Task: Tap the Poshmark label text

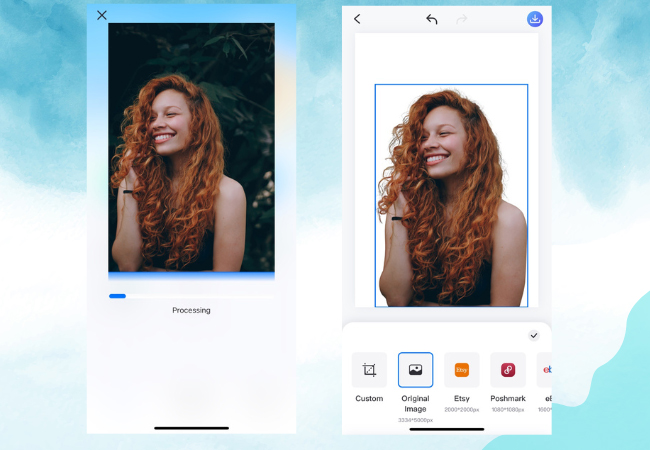Action: pyautogui.click(x=508, y=399)
